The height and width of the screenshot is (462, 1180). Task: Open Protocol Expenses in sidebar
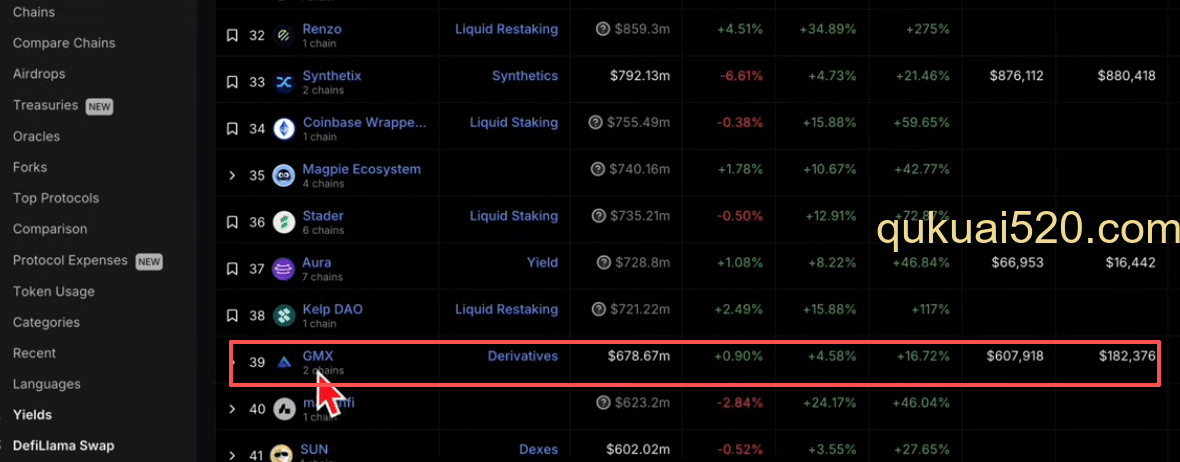(x=70, y=260)
